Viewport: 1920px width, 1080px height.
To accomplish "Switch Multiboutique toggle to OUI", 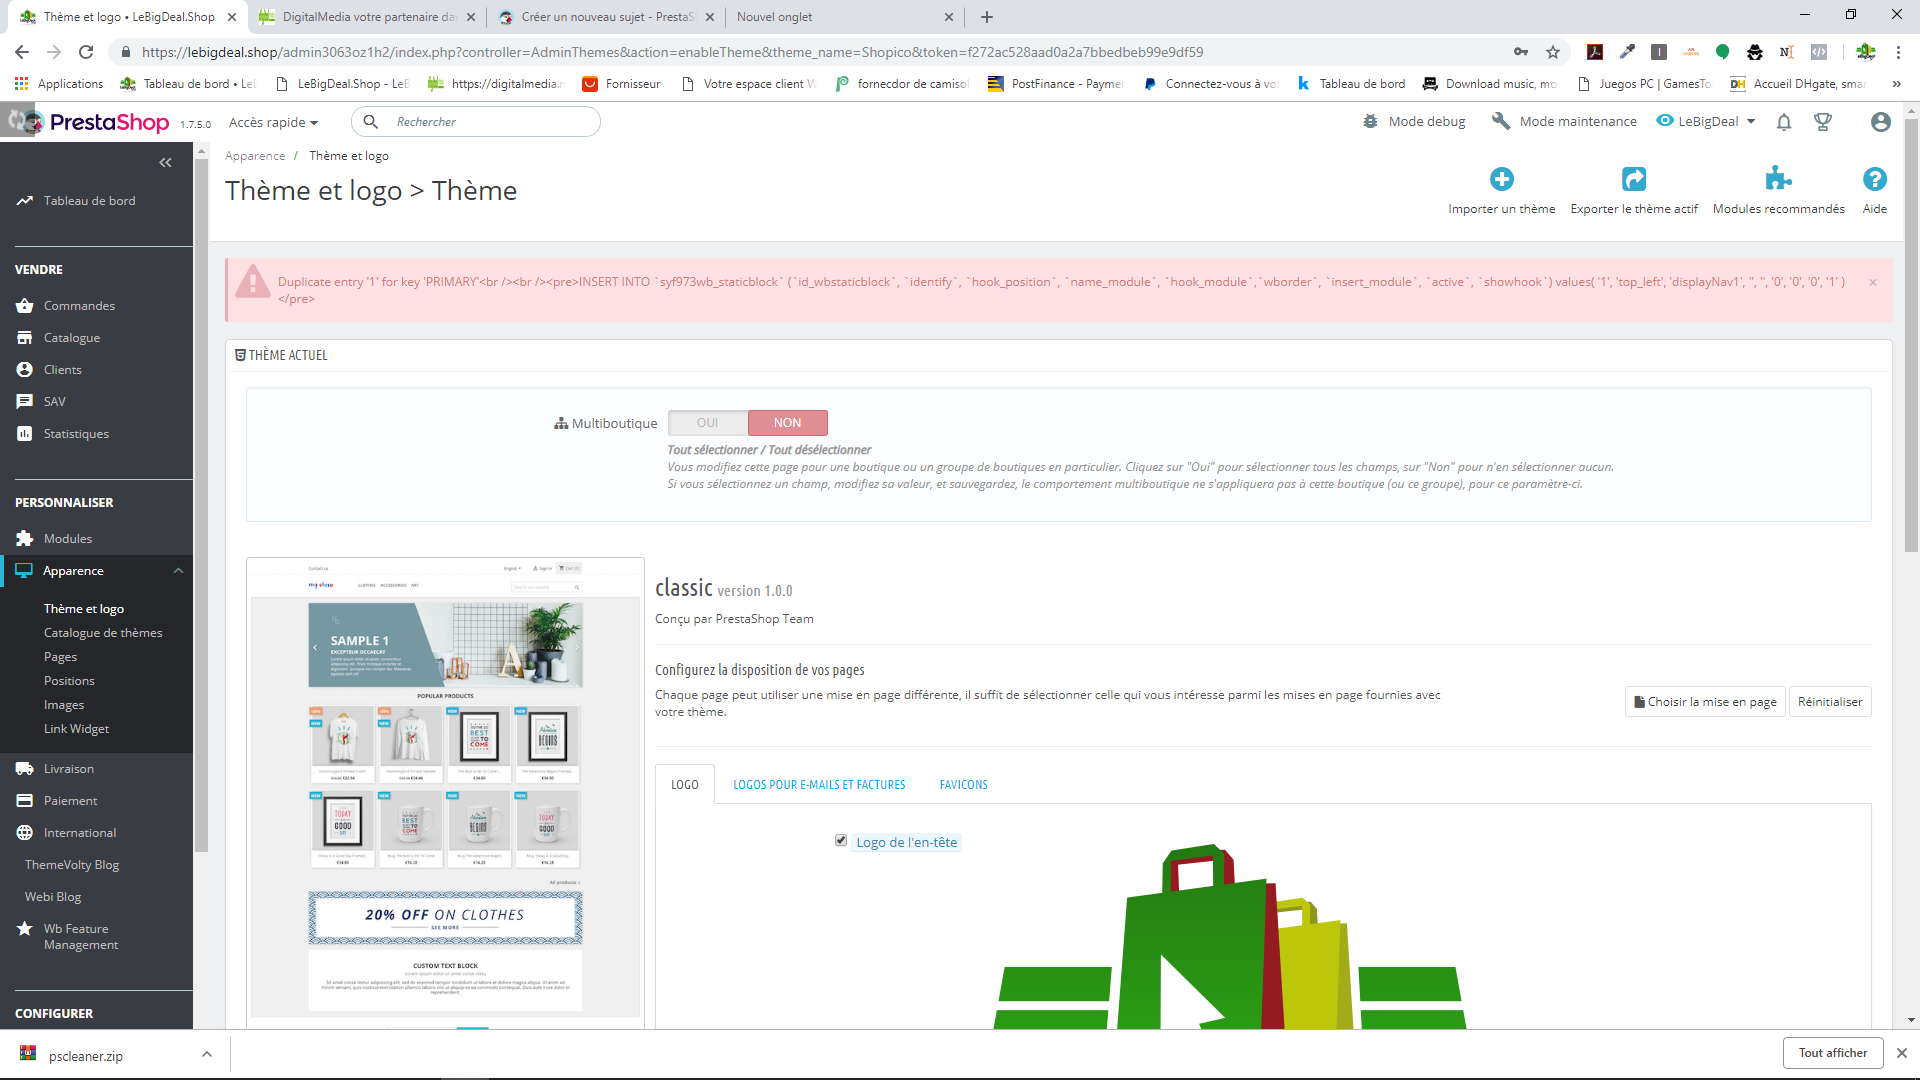I will click(x=707, y=423).
